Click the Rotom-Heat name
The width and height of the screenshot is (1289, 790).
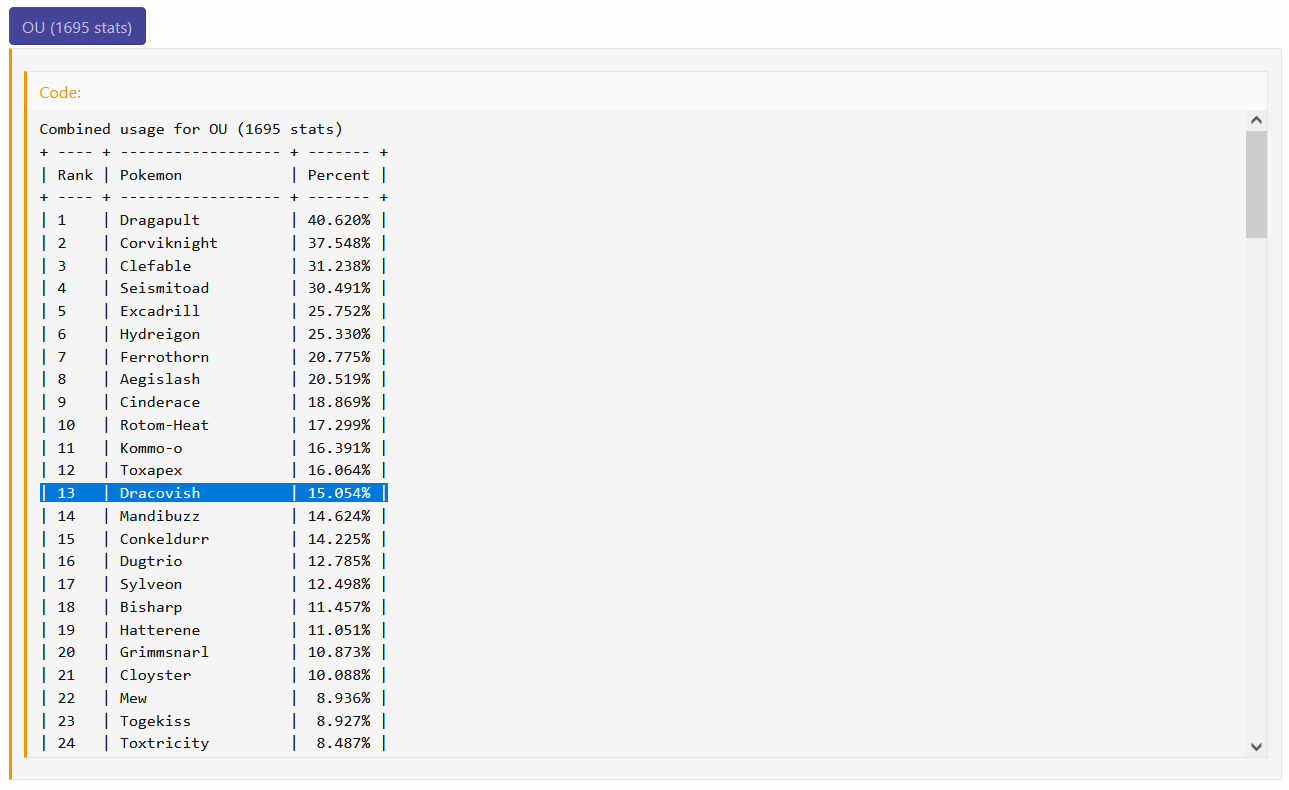(x=164, y=425)
